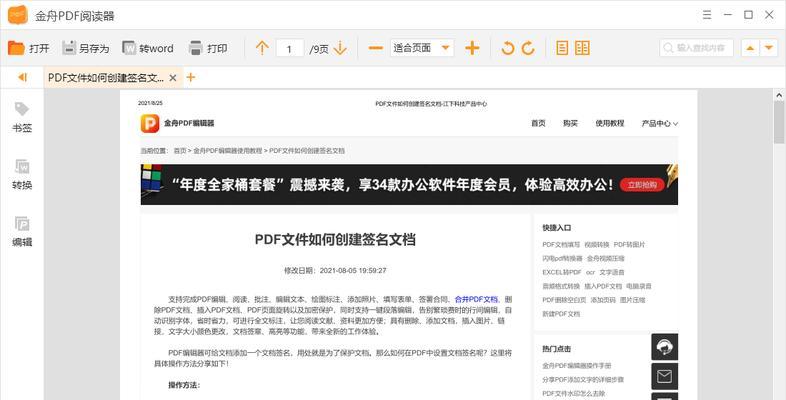
Task: Click the 转word convert icon in toolbar
Action: click(x=129, y=48)
